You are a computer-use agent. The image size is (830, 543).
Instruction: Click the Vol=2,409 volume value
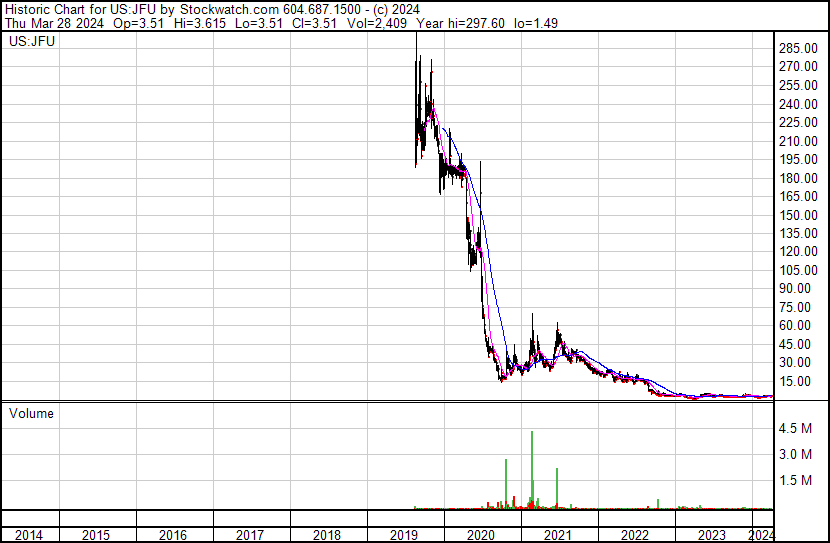coord(377,23)
